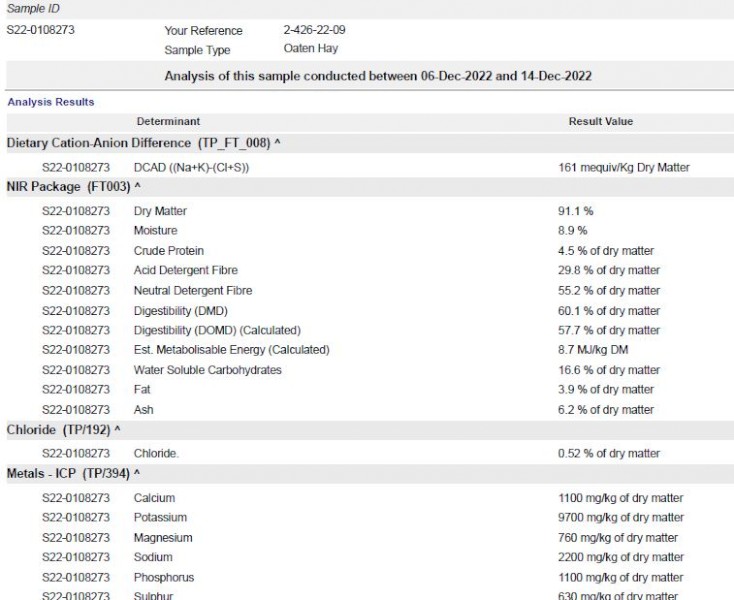Click the 161 mequiv/Kg Dry Matter result
Image resolution: width=734 pixels, height=600 pixels.
coord(623,167)
